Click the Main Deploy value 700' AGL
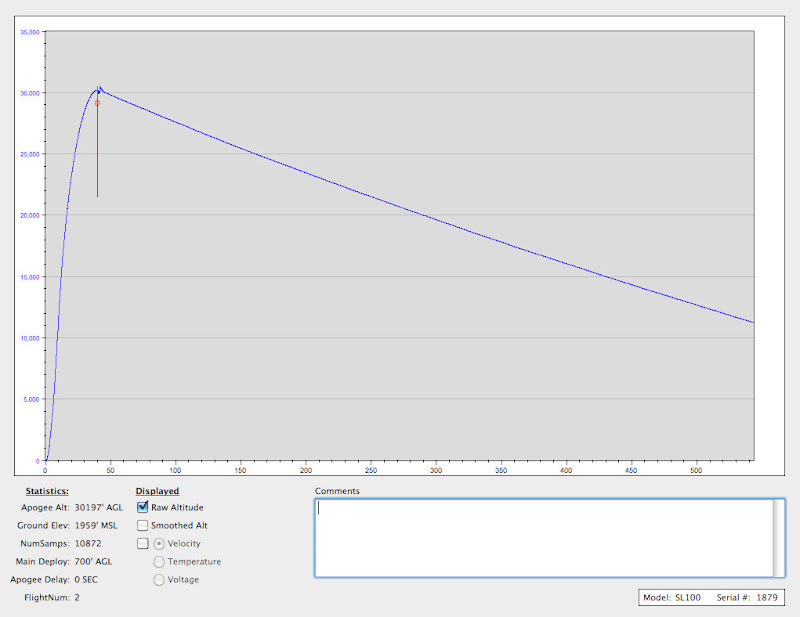The height and width of the screenshot is (617, 800). (x=93, y=561)
